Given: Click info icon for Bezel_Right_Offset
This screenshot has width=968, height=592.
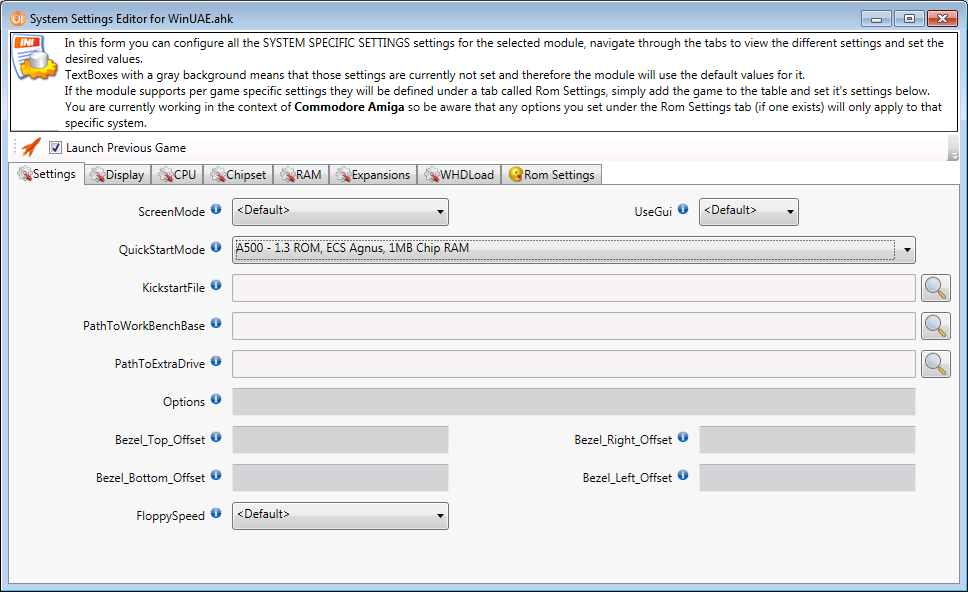Looking at the screenshot, I should (x=683, y=438).
